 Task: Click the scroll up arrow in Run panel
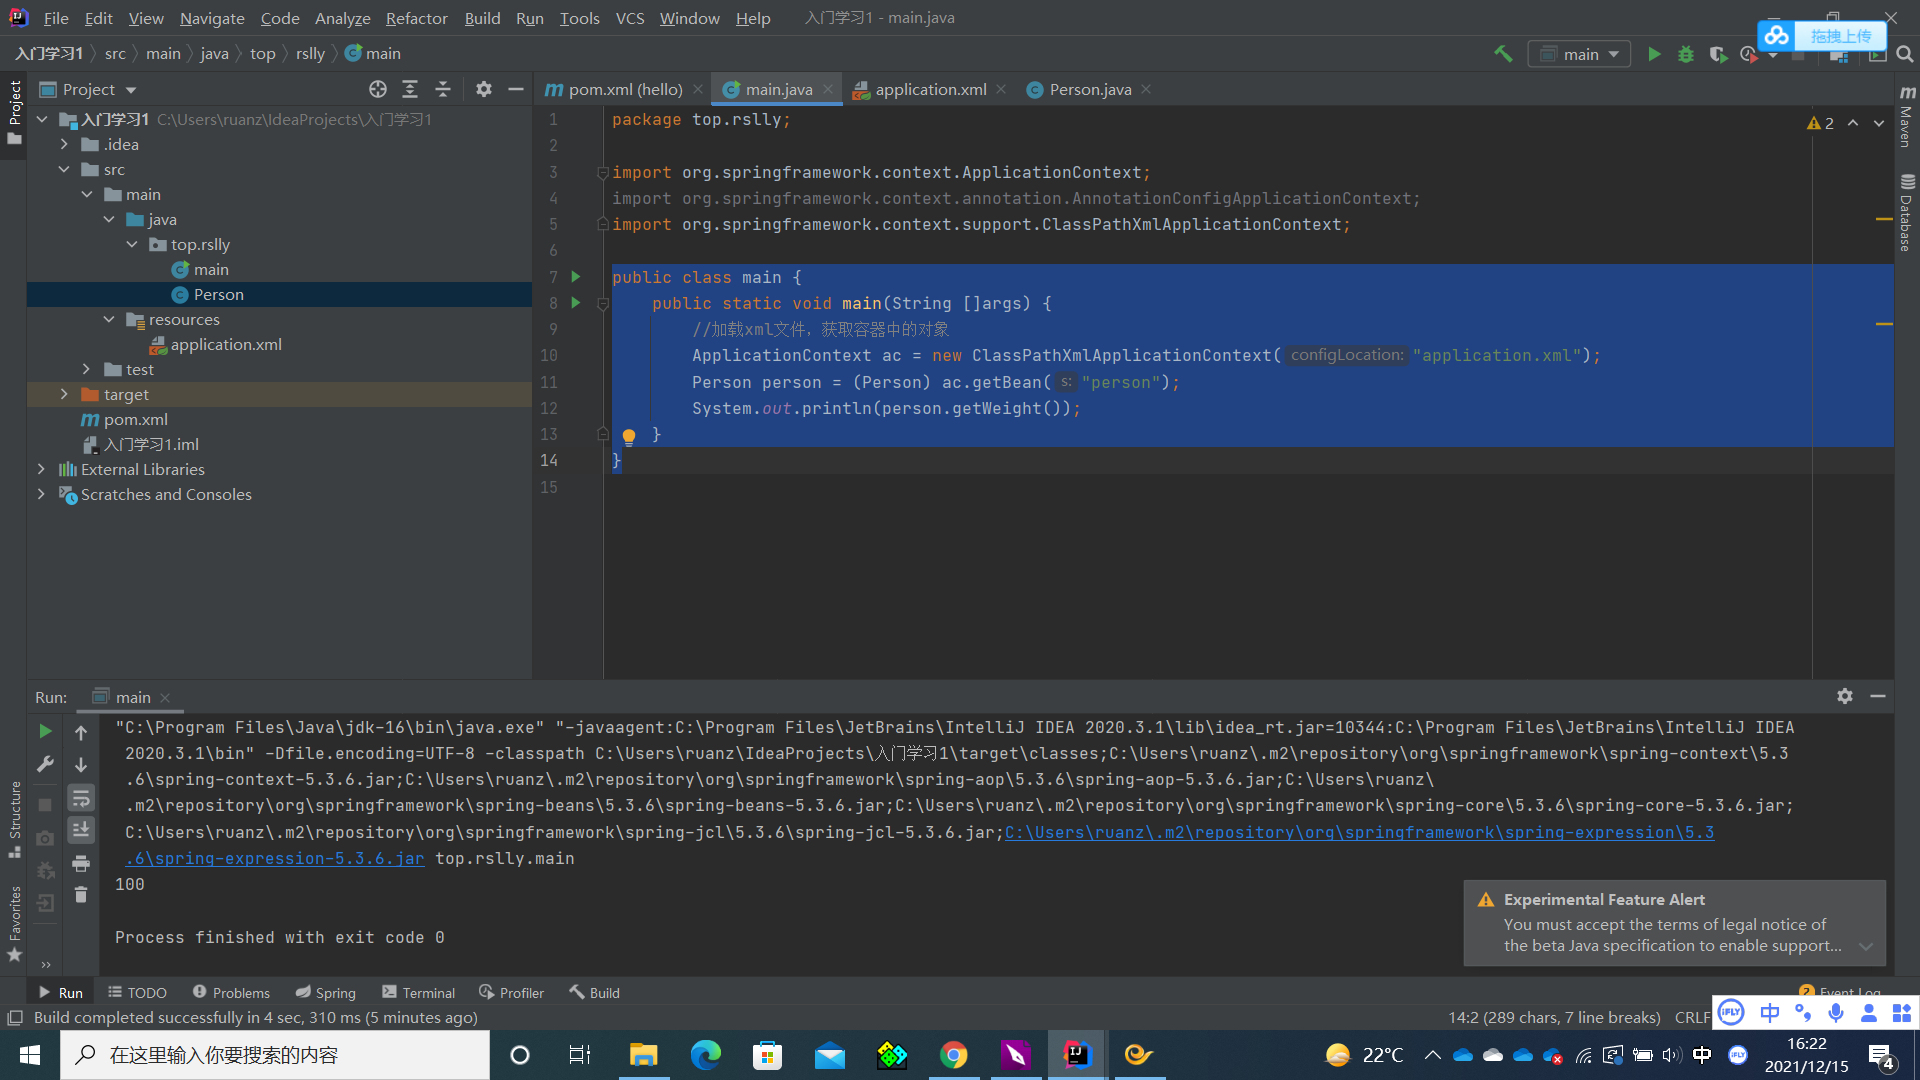click(x=81, y=732)
